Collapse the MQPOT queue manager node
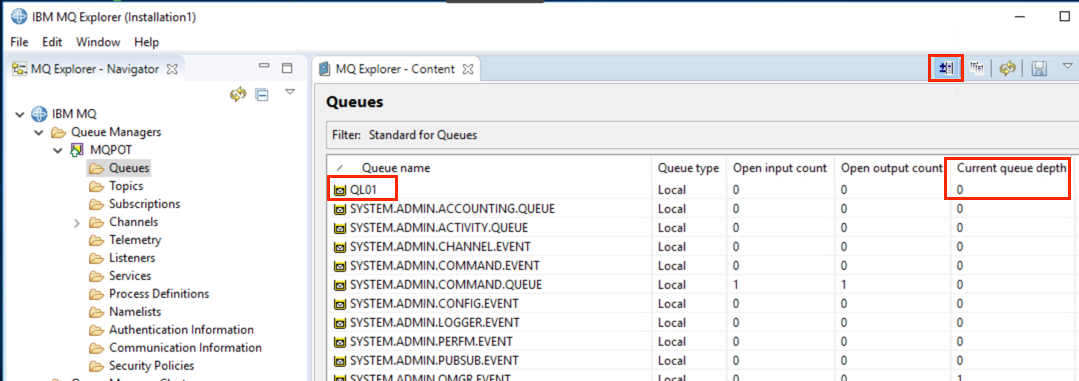The width and height of the screenshot is (1079, 381). coord(58,150)
